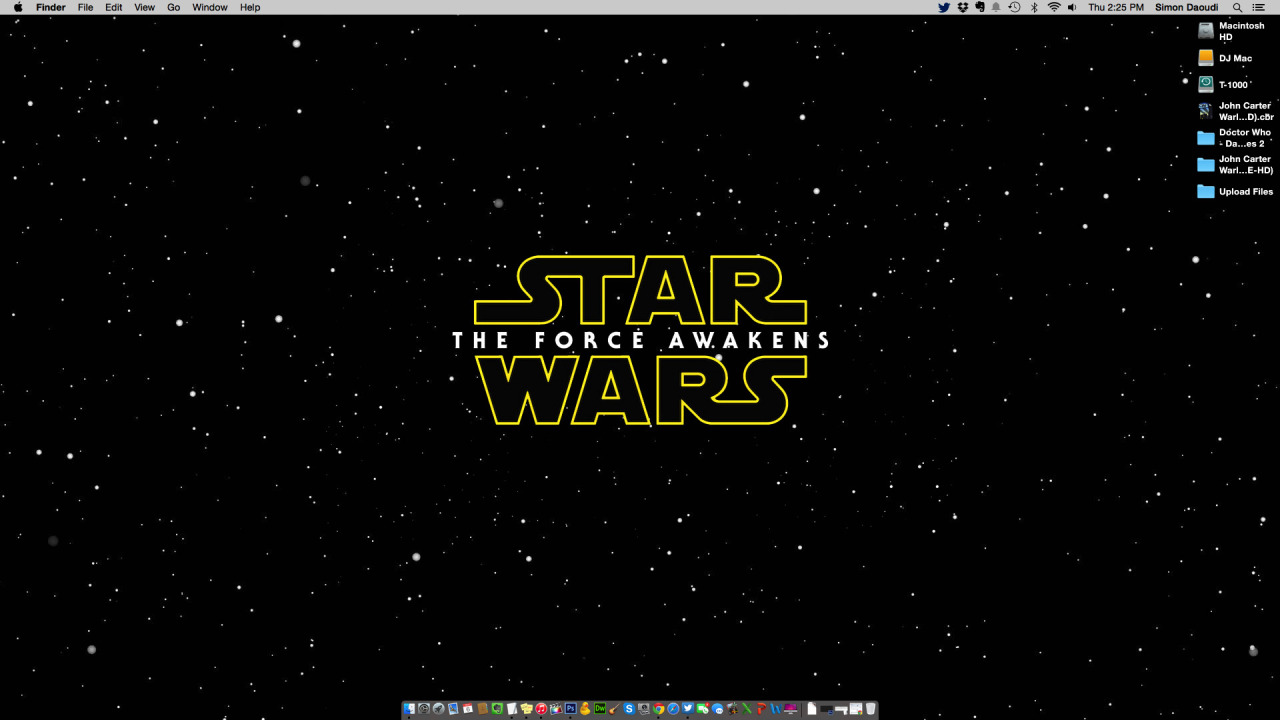Click the bell icon in the menu bar

coord(996,7)
